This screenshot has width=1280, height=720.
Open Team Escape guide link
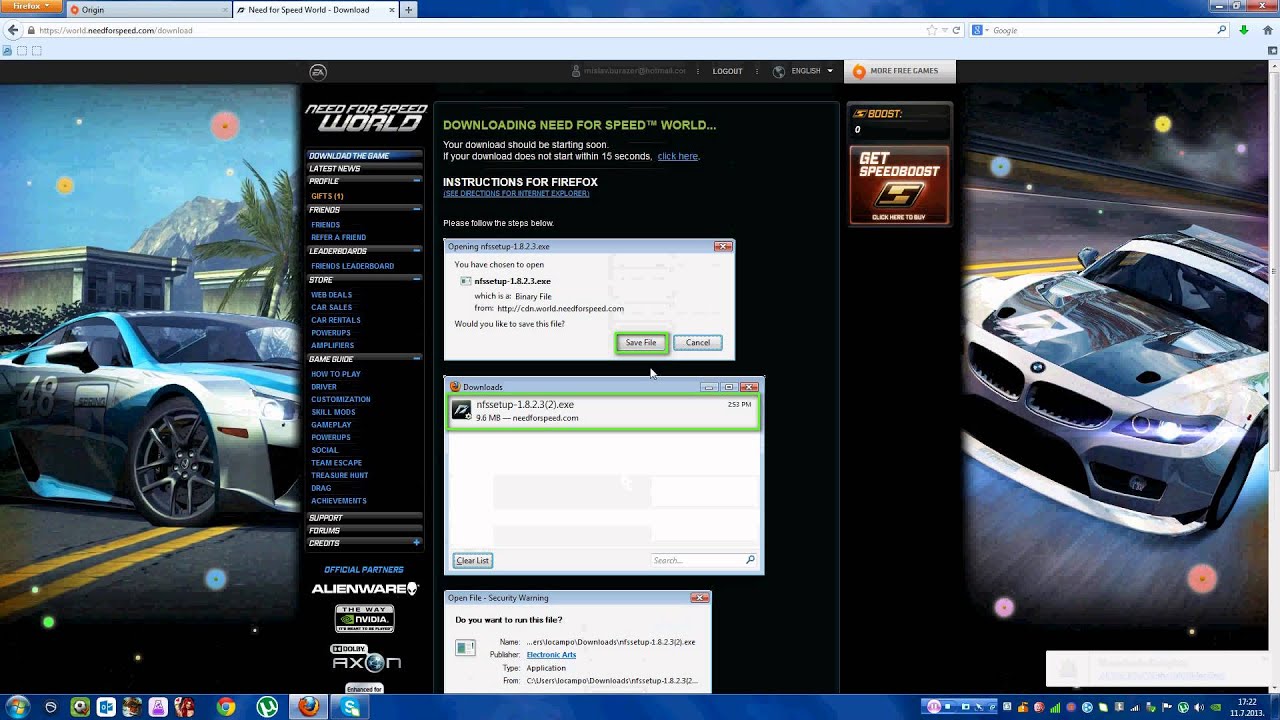(x=336, y=463)
